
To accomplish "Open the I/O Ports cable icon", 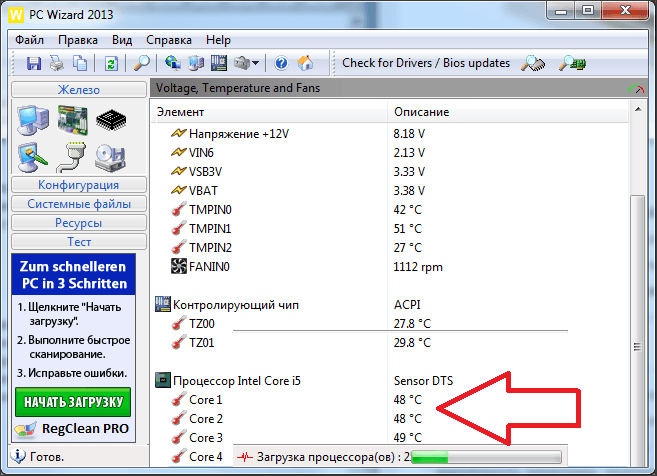I will click(x=72, y=155).
